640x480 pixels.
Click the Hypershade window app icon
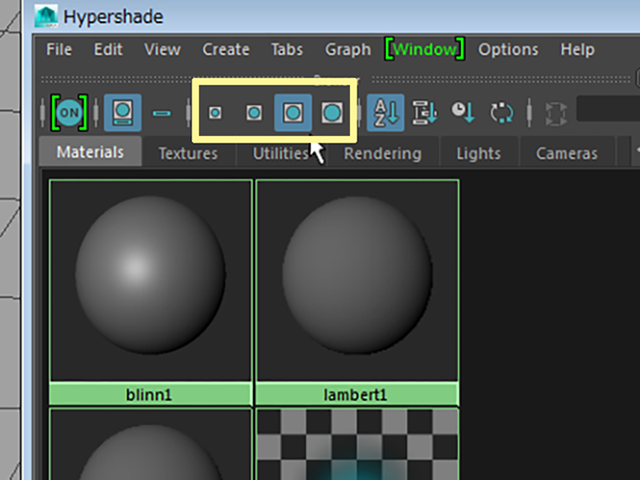click(x=46, y=16)
